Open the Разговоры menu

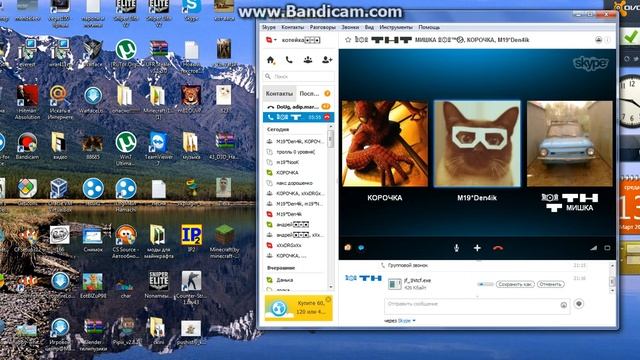tap(322, 27)
